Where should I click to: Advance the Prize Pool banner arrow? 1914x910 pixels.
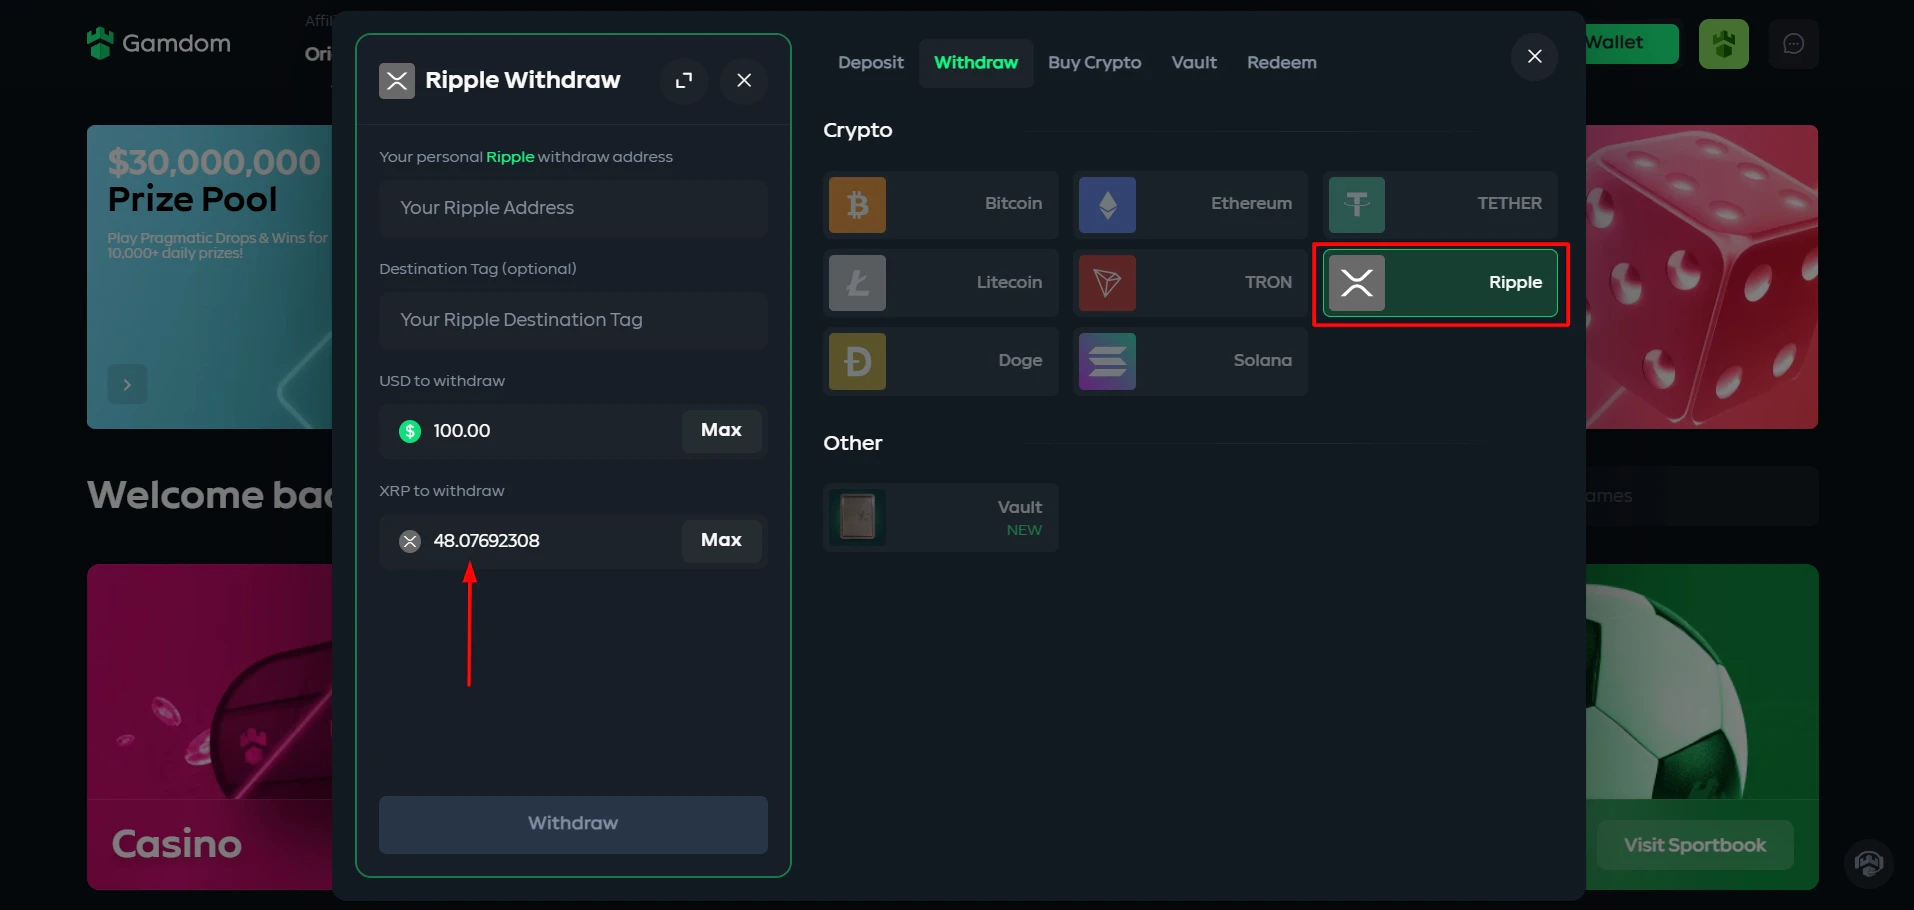point(127,384)
